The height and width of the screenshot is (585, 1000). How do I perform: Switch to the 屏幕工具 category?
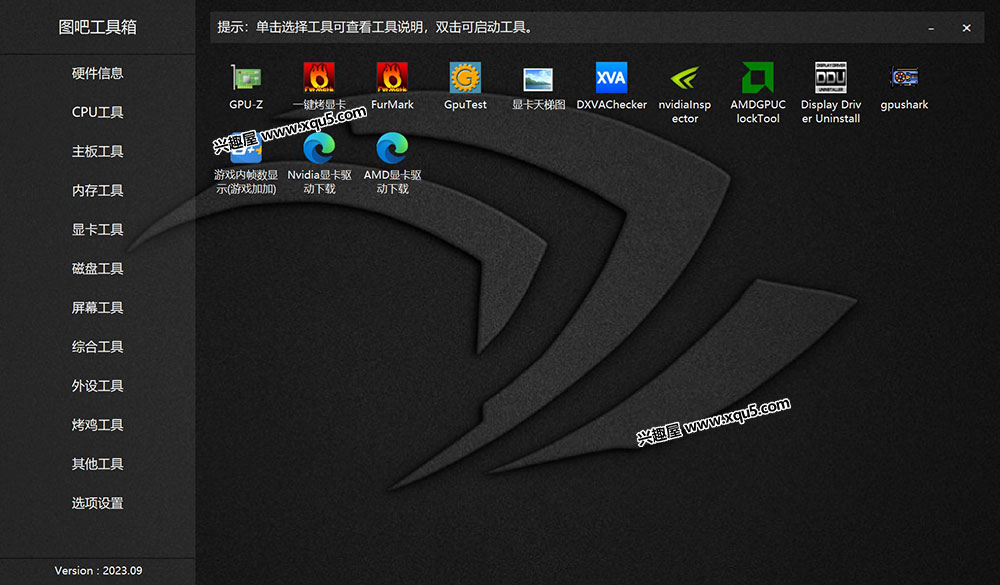pos(98,307)
